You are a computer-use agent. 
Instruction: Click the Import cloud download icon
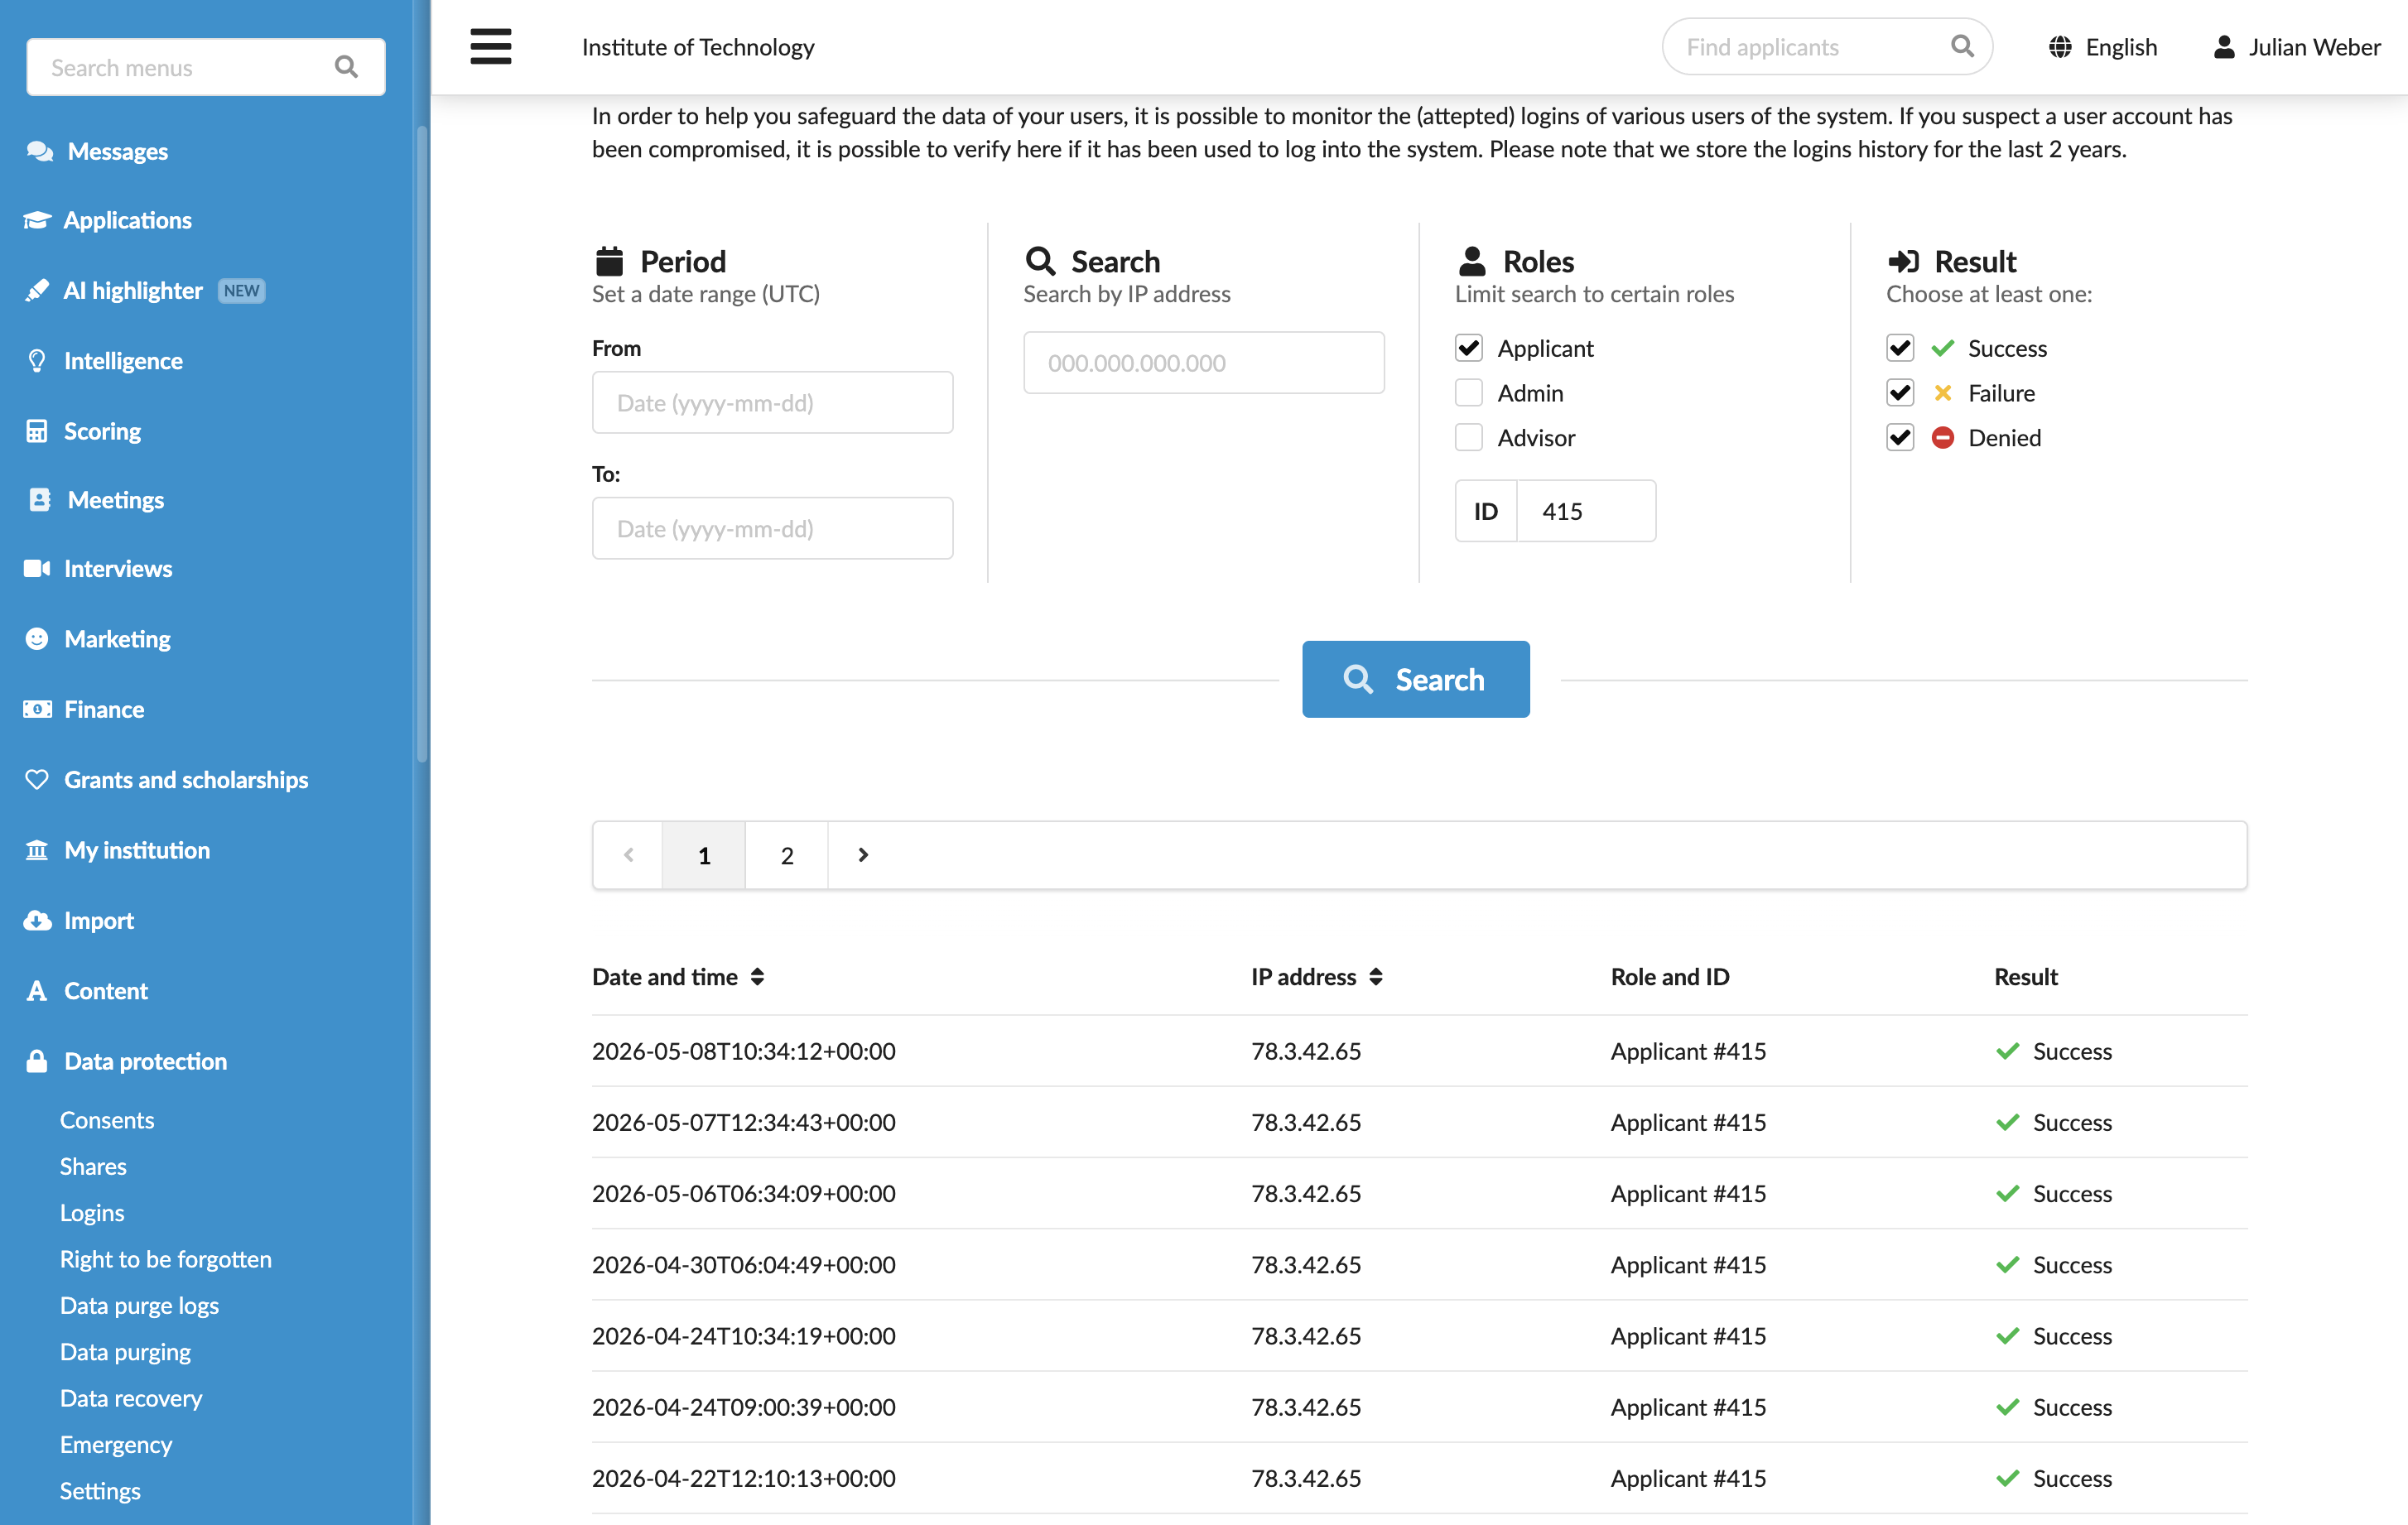(37, 920)
